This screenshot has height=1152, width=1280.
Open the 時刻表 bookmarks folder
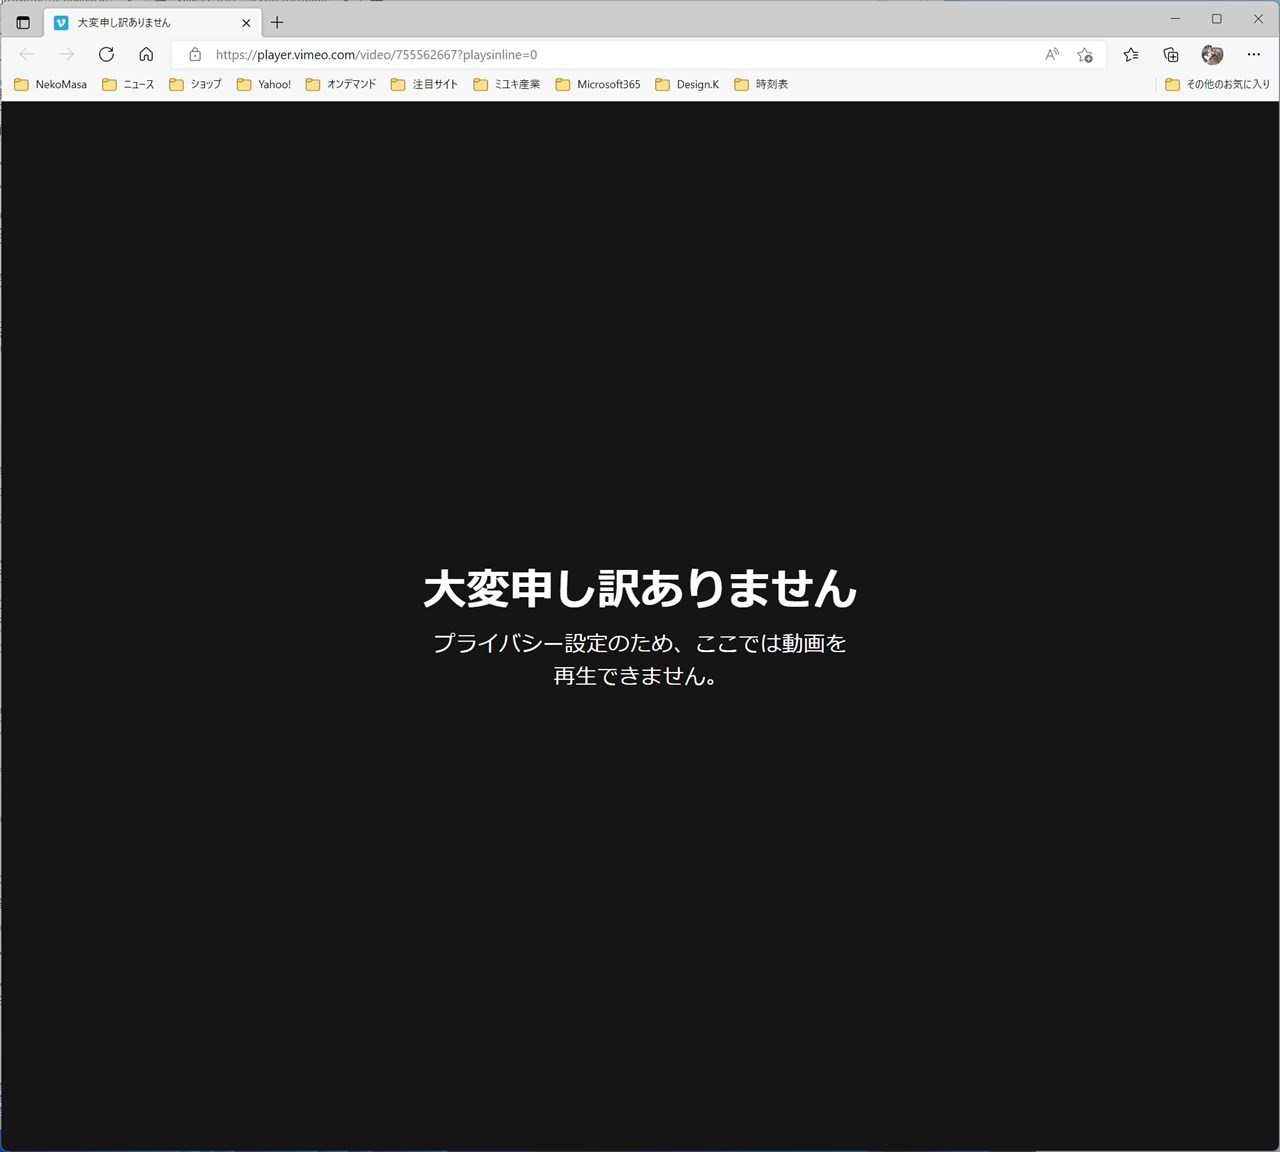click(761, 85)
